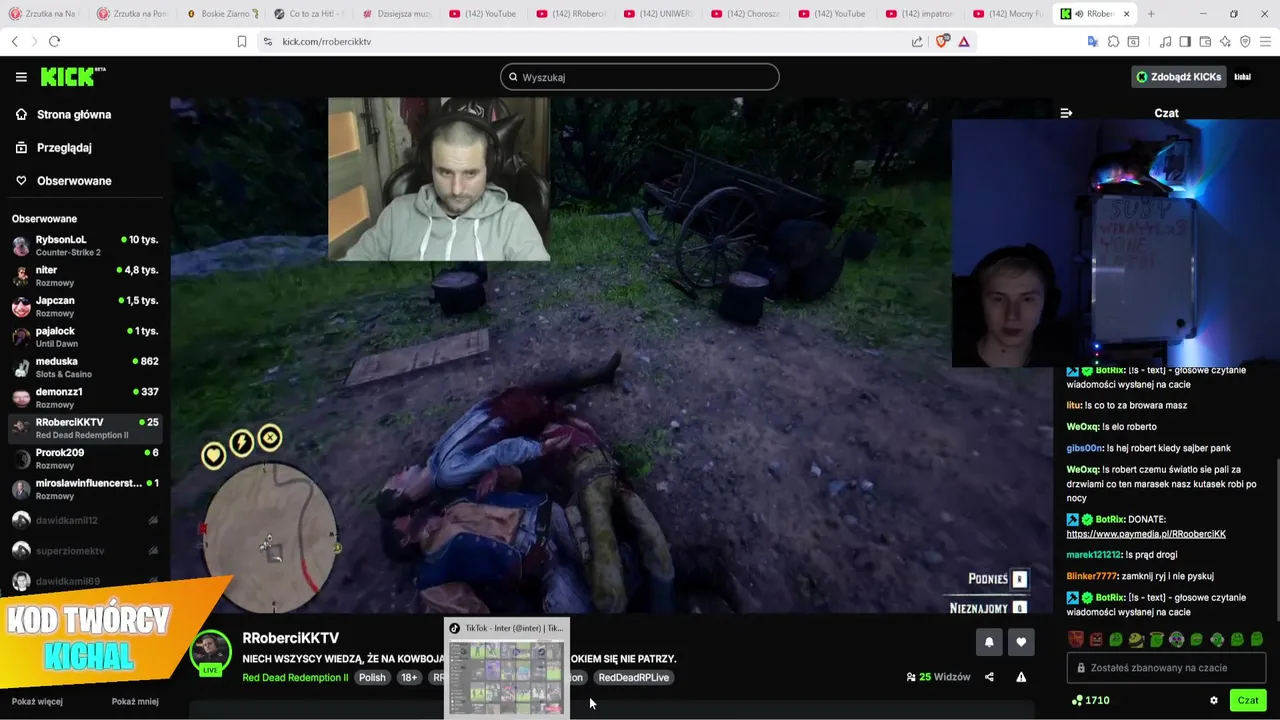Open the Brave VPN shield icon
This screenshot has height=720, width=1280.
coord(1245,41)
